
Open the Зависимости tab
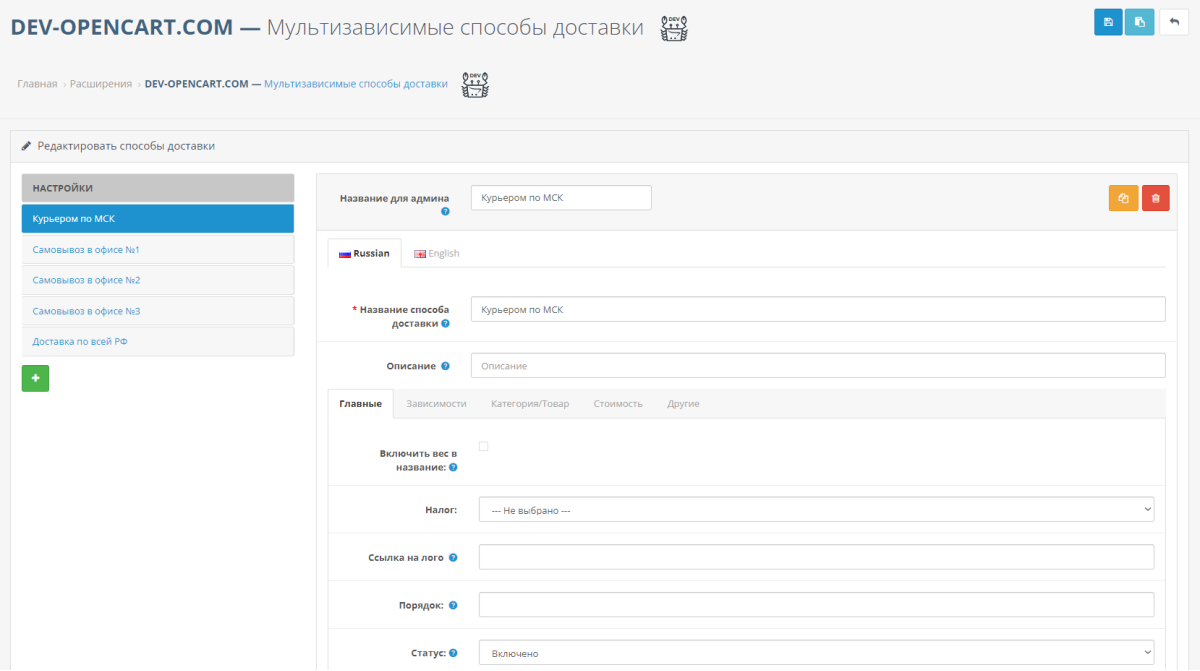pyautogui.click(x=436, y=403)
